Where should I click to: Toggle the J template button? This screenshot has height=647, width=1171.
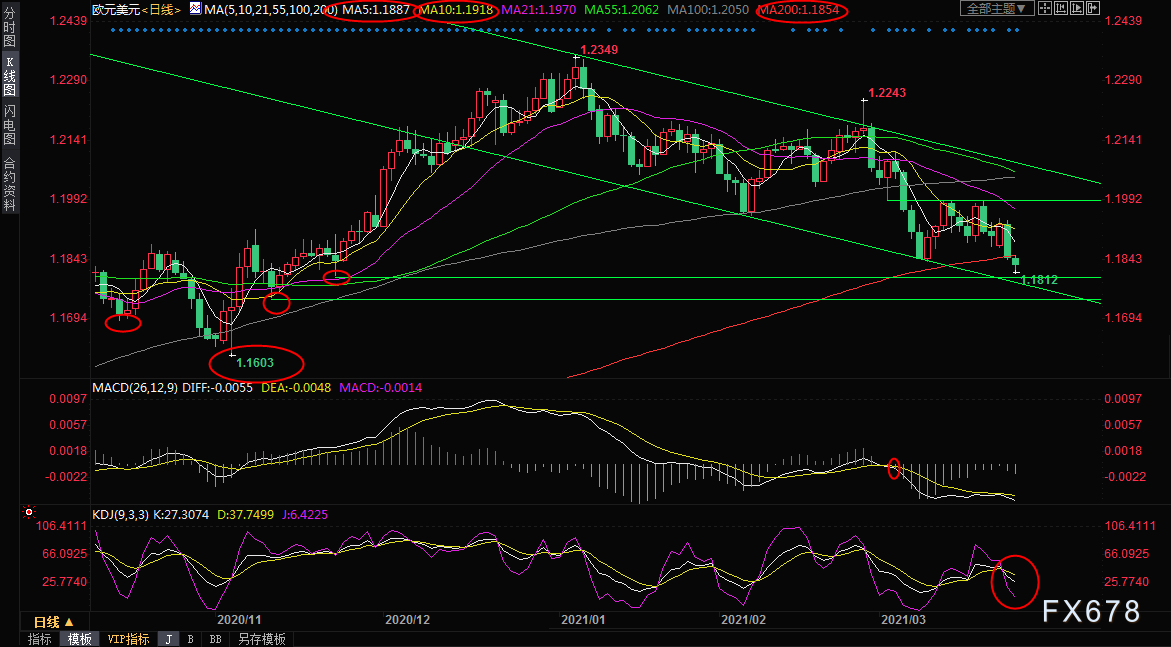(x=168, y=639)
